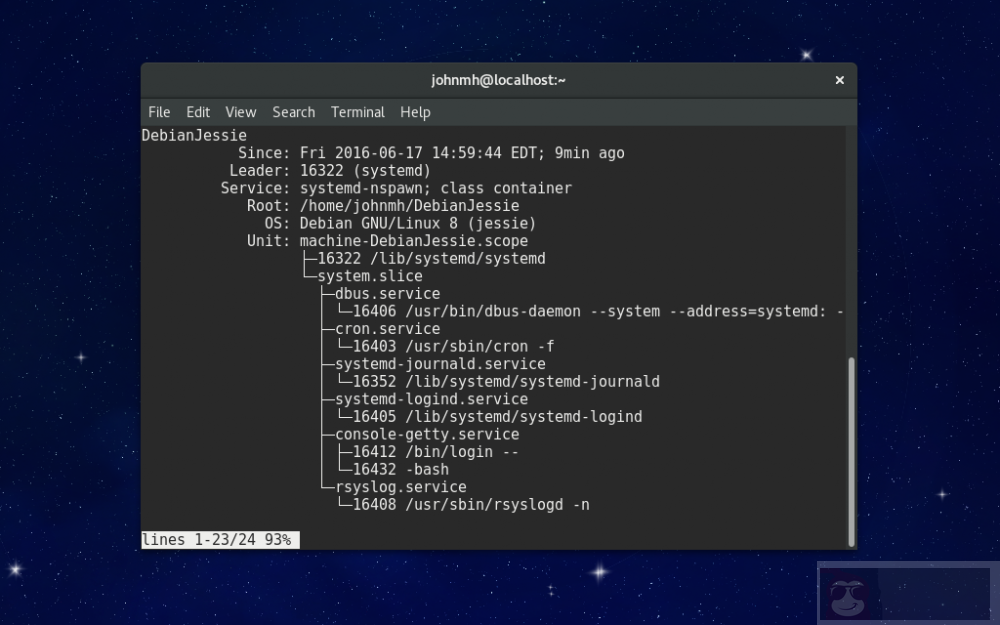Open the Edit menu

point(198,112)
